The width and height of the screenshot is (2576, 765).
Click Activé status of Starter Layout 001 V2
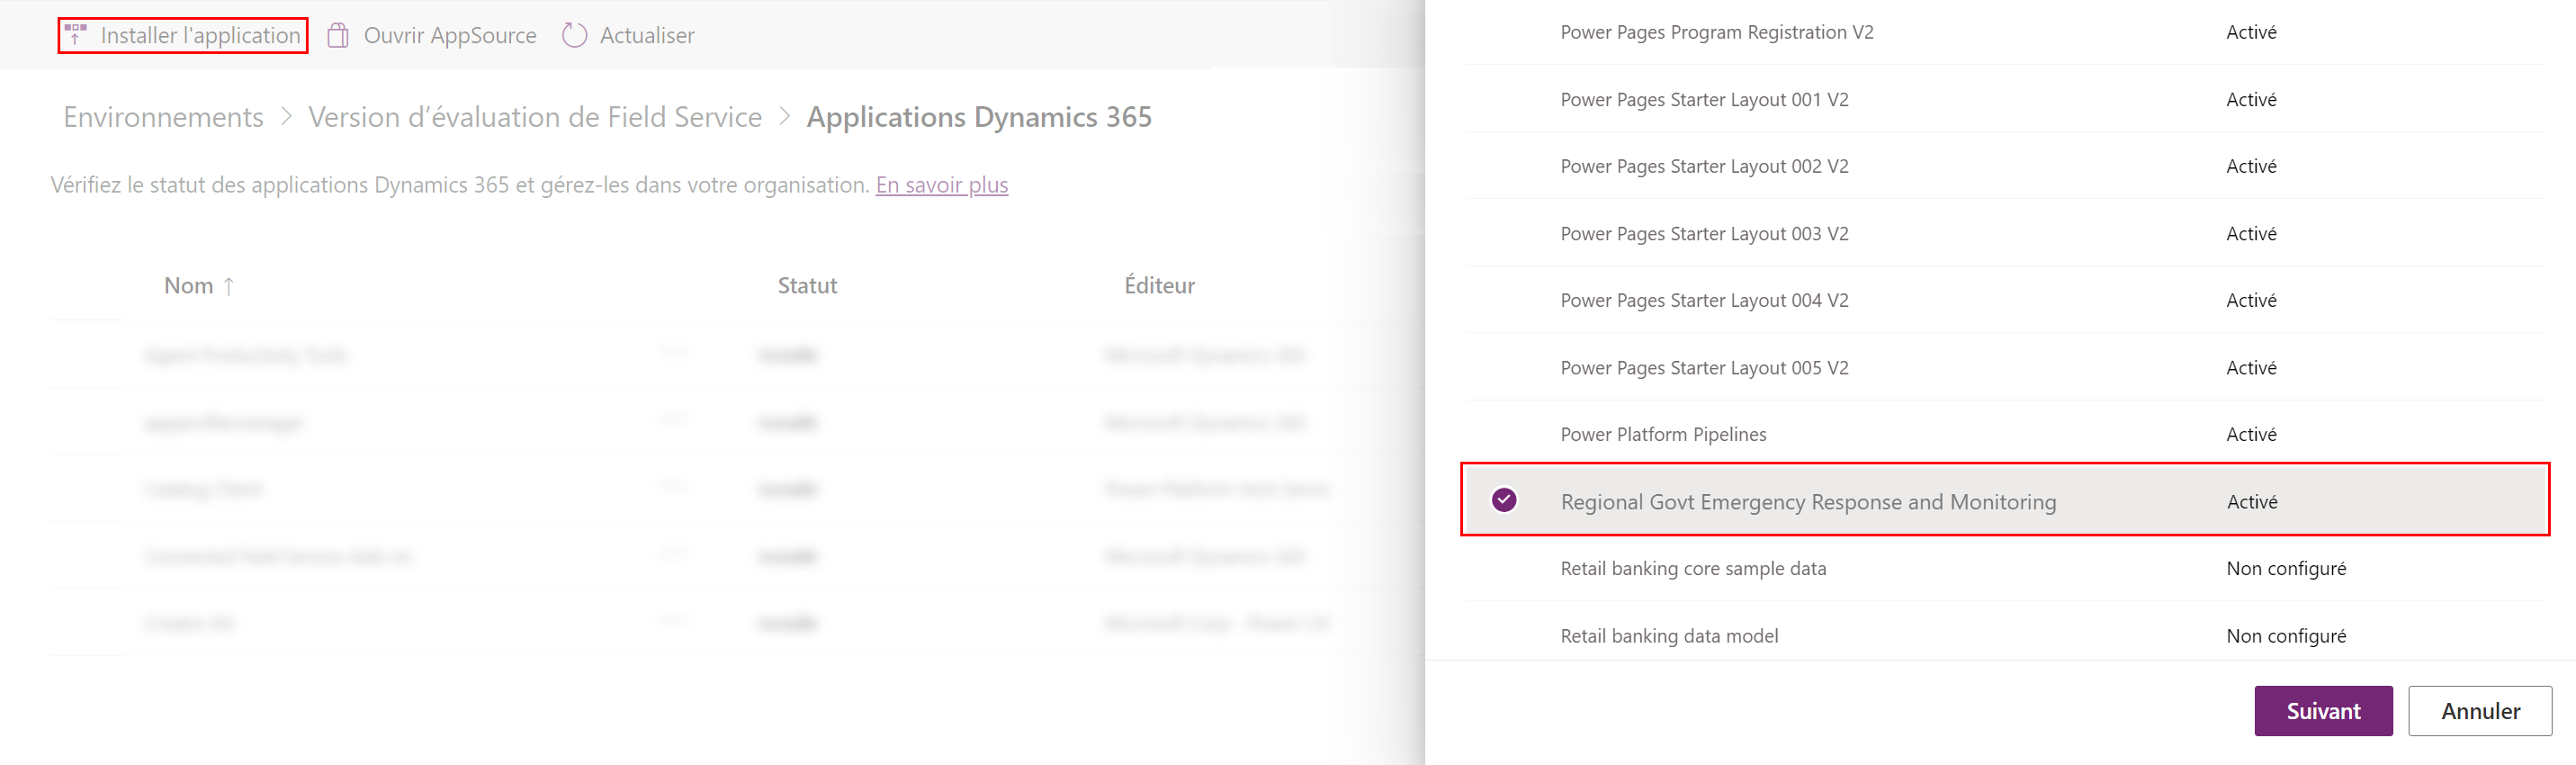pyautogui.click(x=2251, y=99)
